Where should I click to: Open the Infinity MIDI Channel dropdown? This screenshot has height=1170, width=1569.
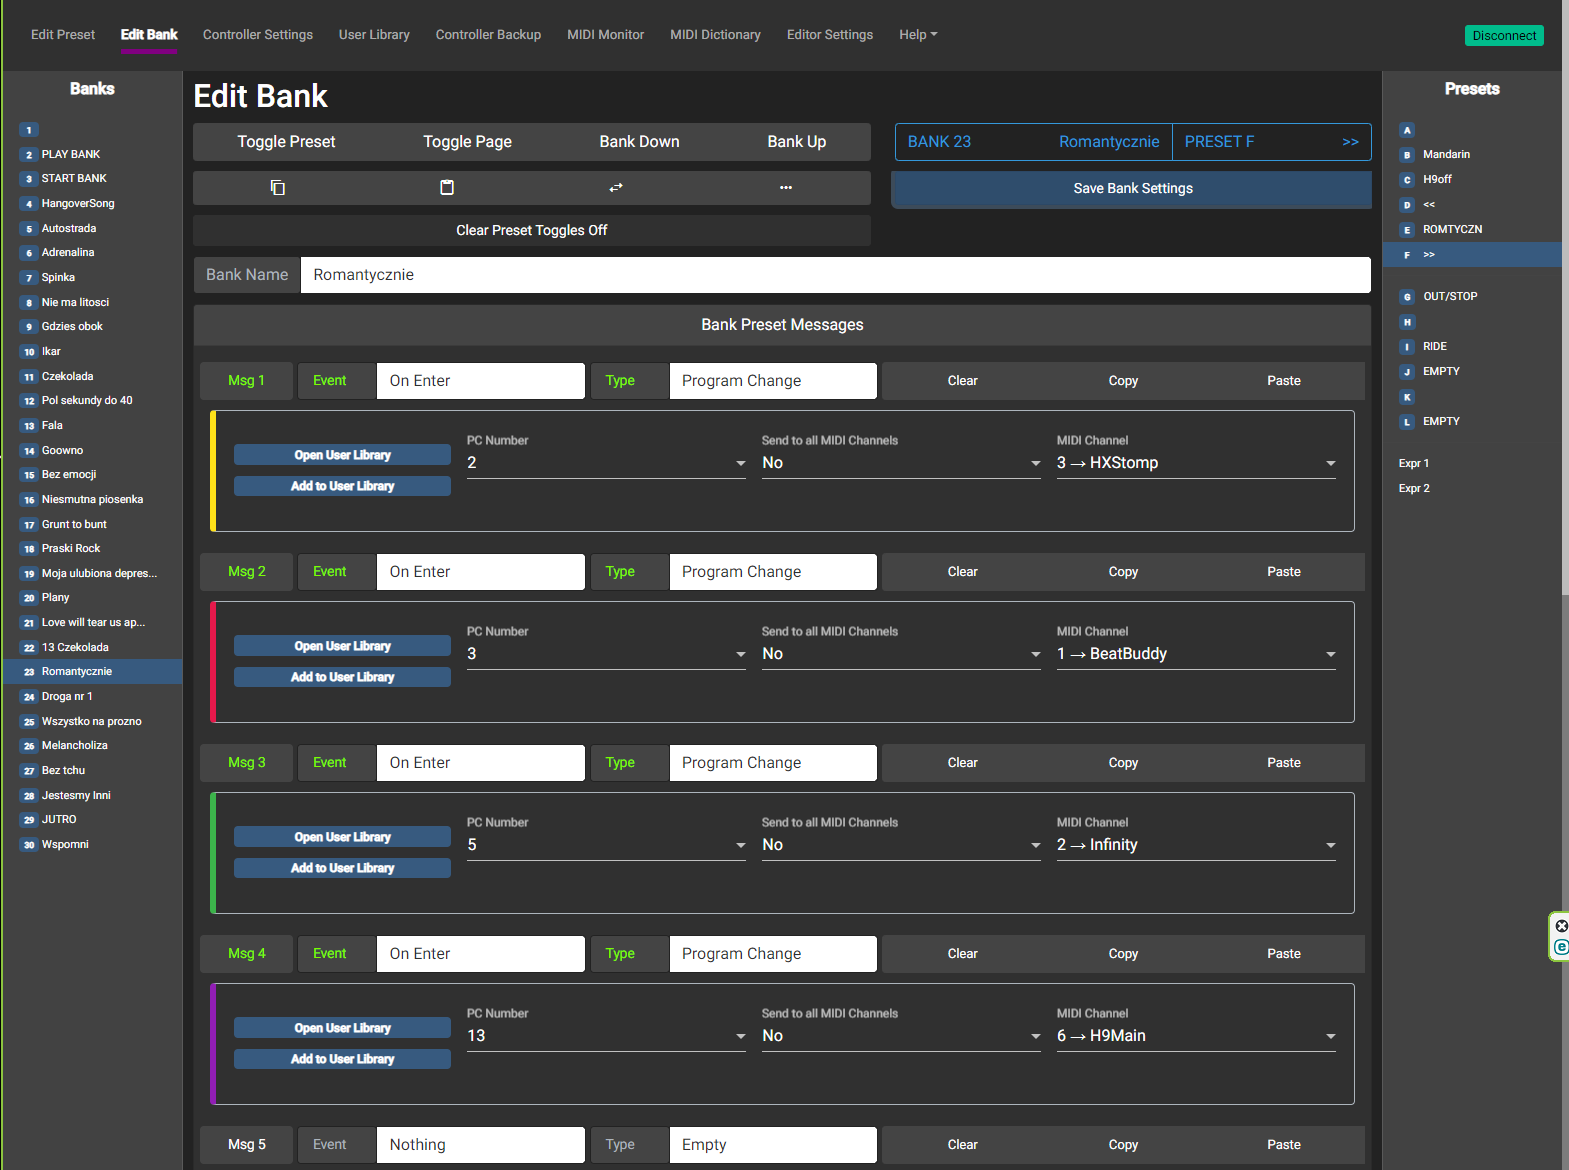click(x=1196, y=845)
